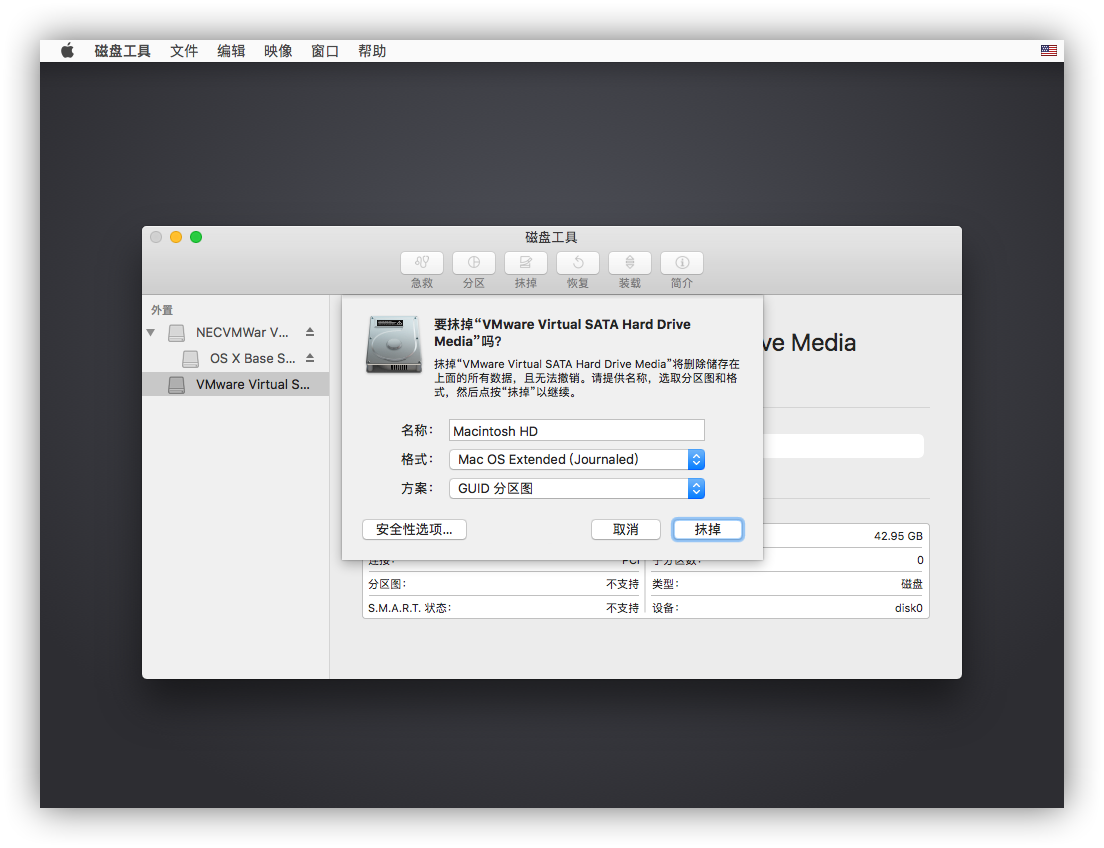Click the 恢复 restore toolbar icon
Image resolution: width=1104 pixels, height=848 pixels.
(578, 263)
